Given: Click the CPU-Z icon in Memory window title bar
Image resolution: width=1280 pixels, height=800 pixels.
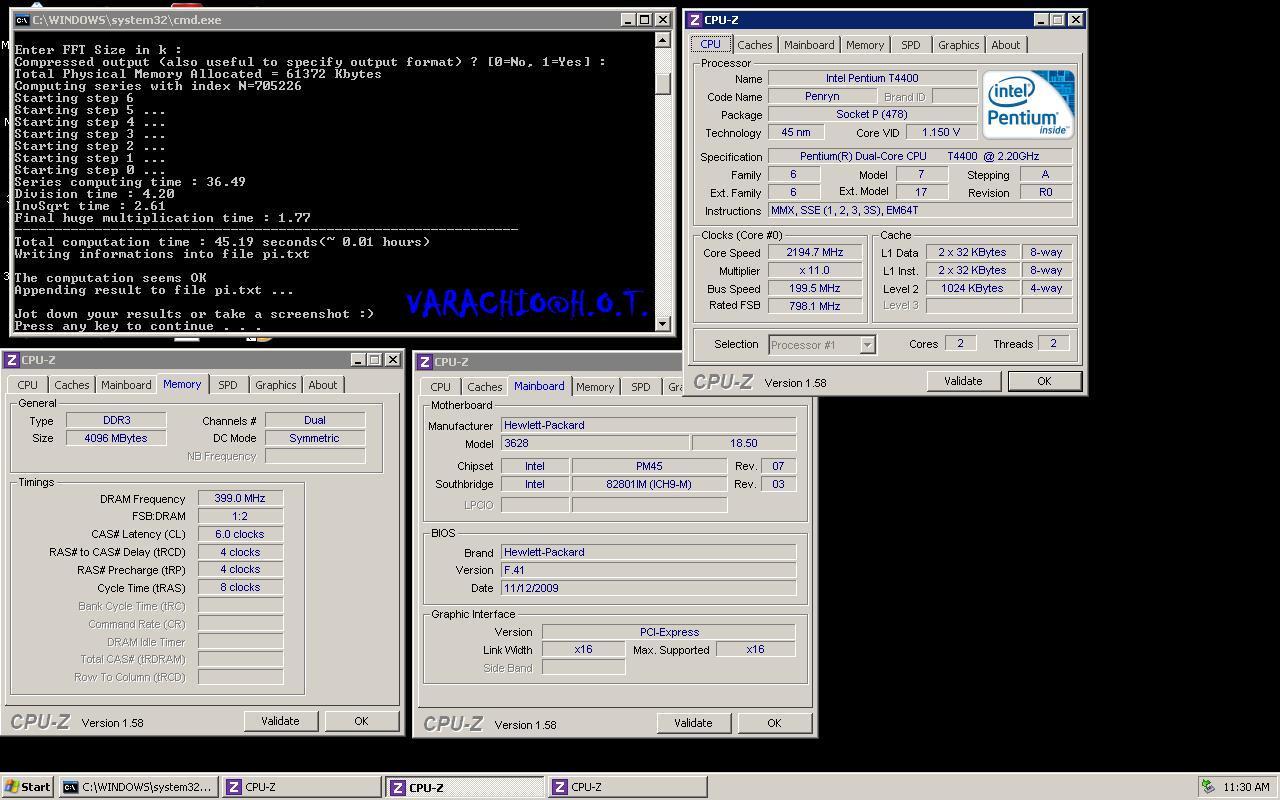Looking at the screenshot, I should pos(12,360).
